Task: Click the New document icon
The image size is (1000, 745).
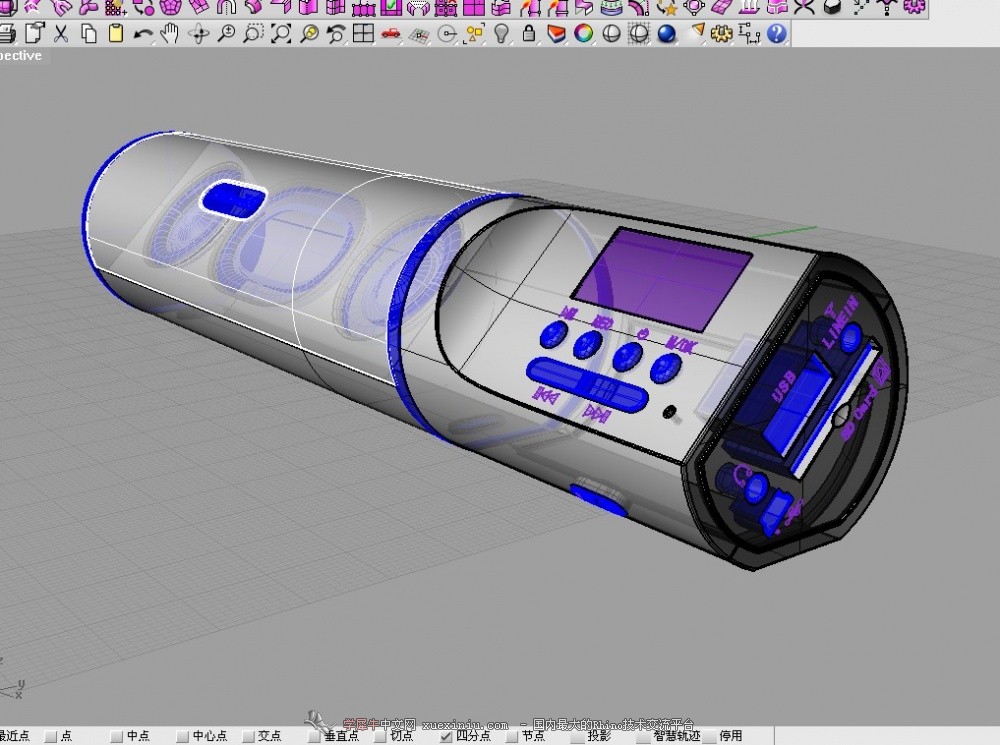Action: coord(35,33)
